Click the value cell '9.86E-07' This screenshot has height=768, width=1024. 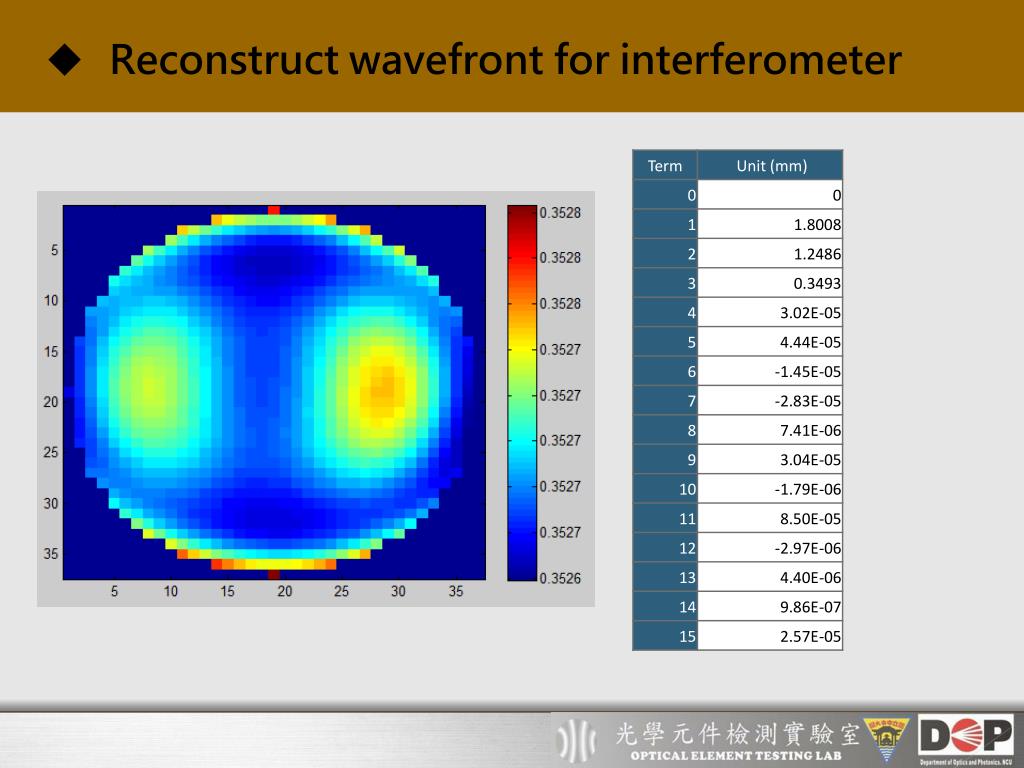coord(771,606)
